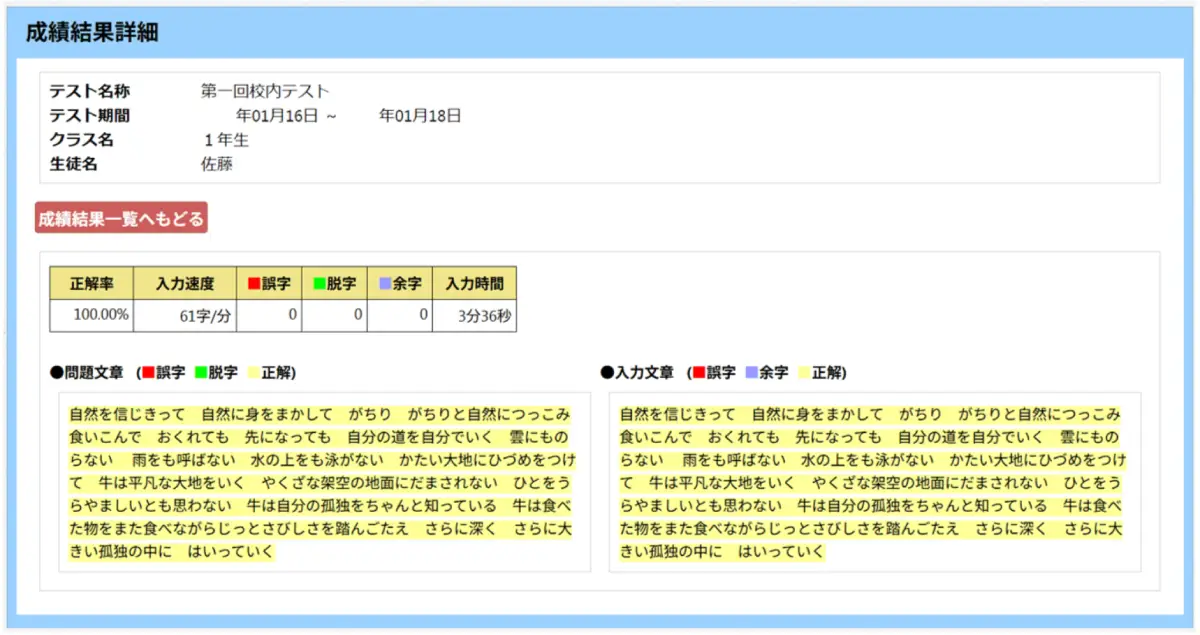Click the red swatch in 誤字 table header
The height and width of the screenshot is (635, 1200).
point(254,284)
